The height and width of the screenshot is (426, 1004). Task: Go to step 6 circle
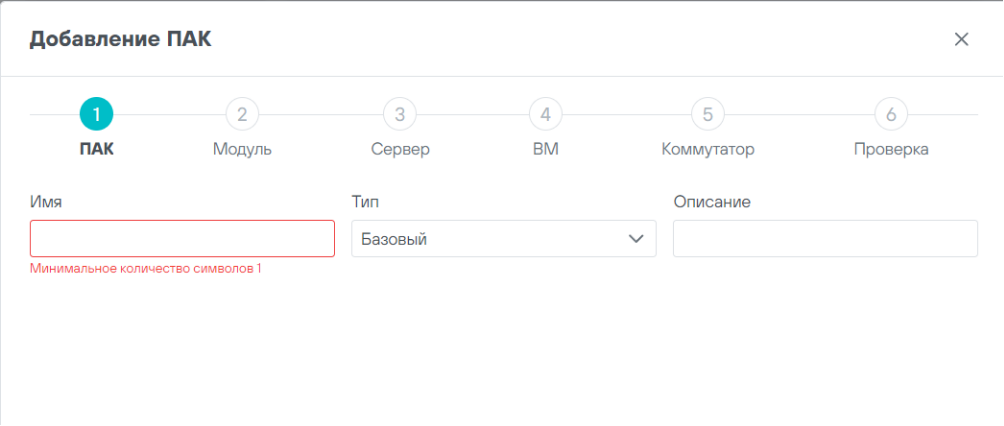[890, 114]
